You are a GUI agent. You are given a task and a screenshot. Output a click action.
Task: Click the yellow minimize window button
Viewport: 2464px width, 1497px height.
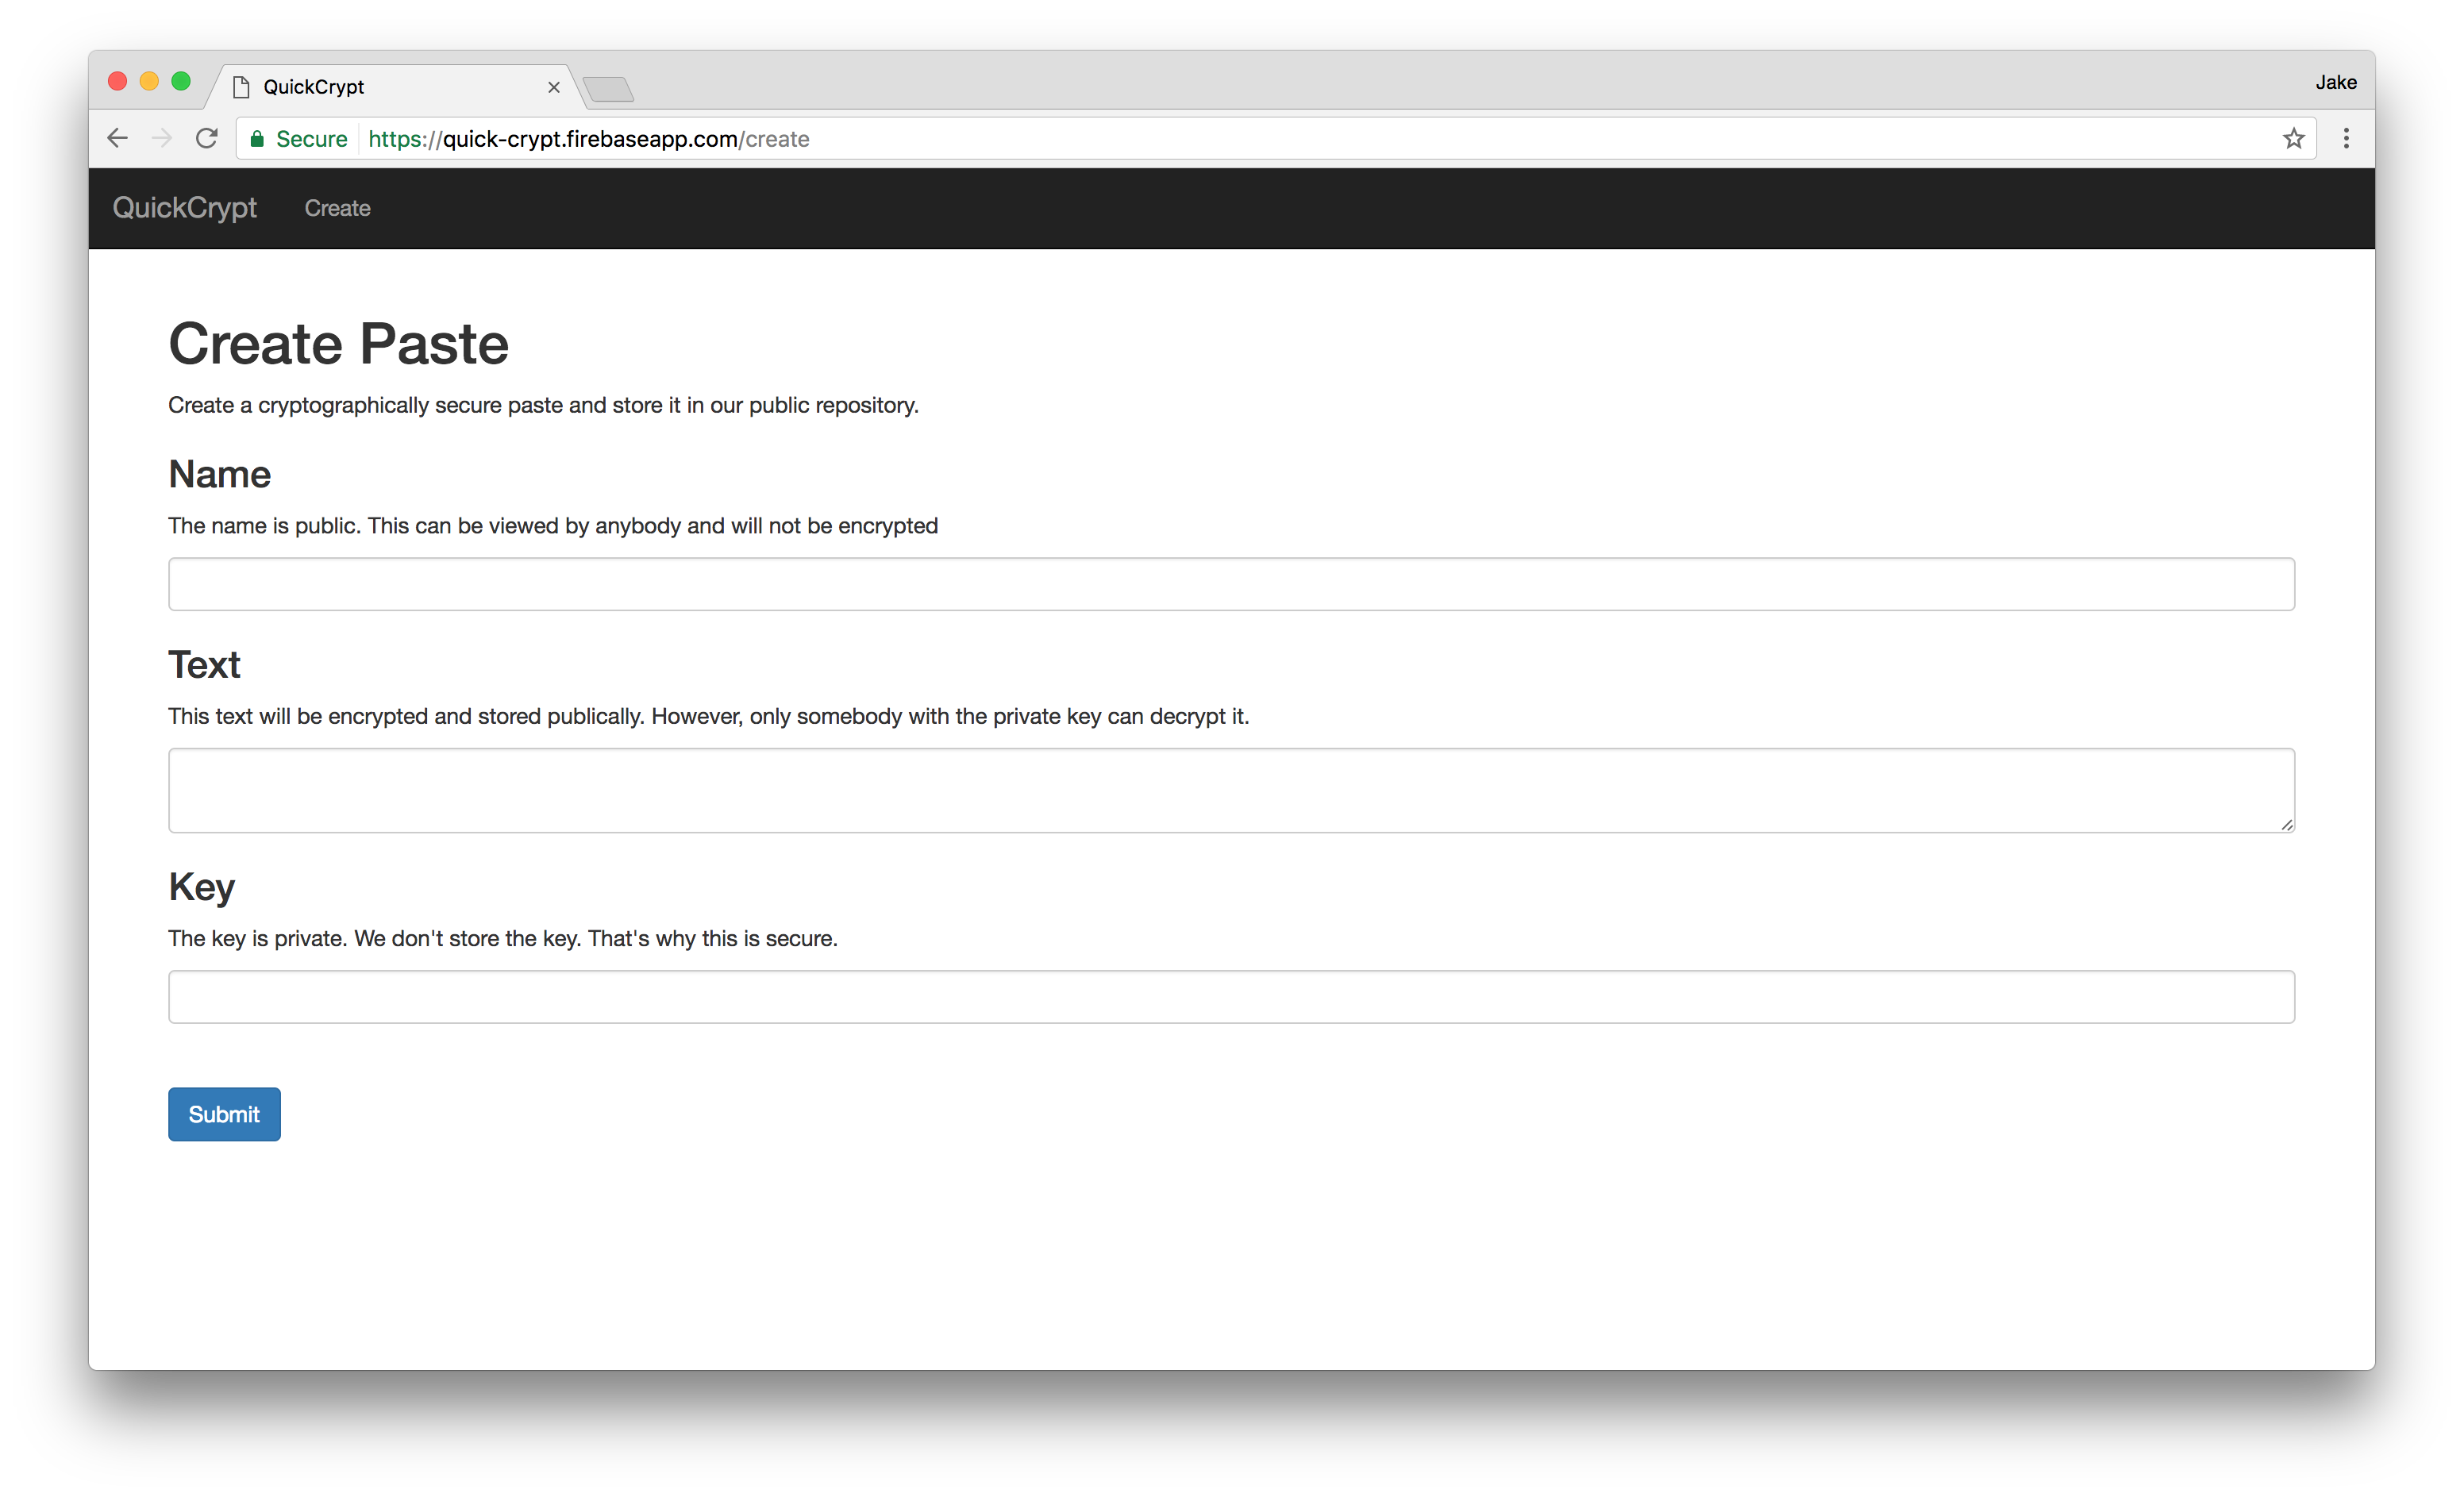[149, 81]
